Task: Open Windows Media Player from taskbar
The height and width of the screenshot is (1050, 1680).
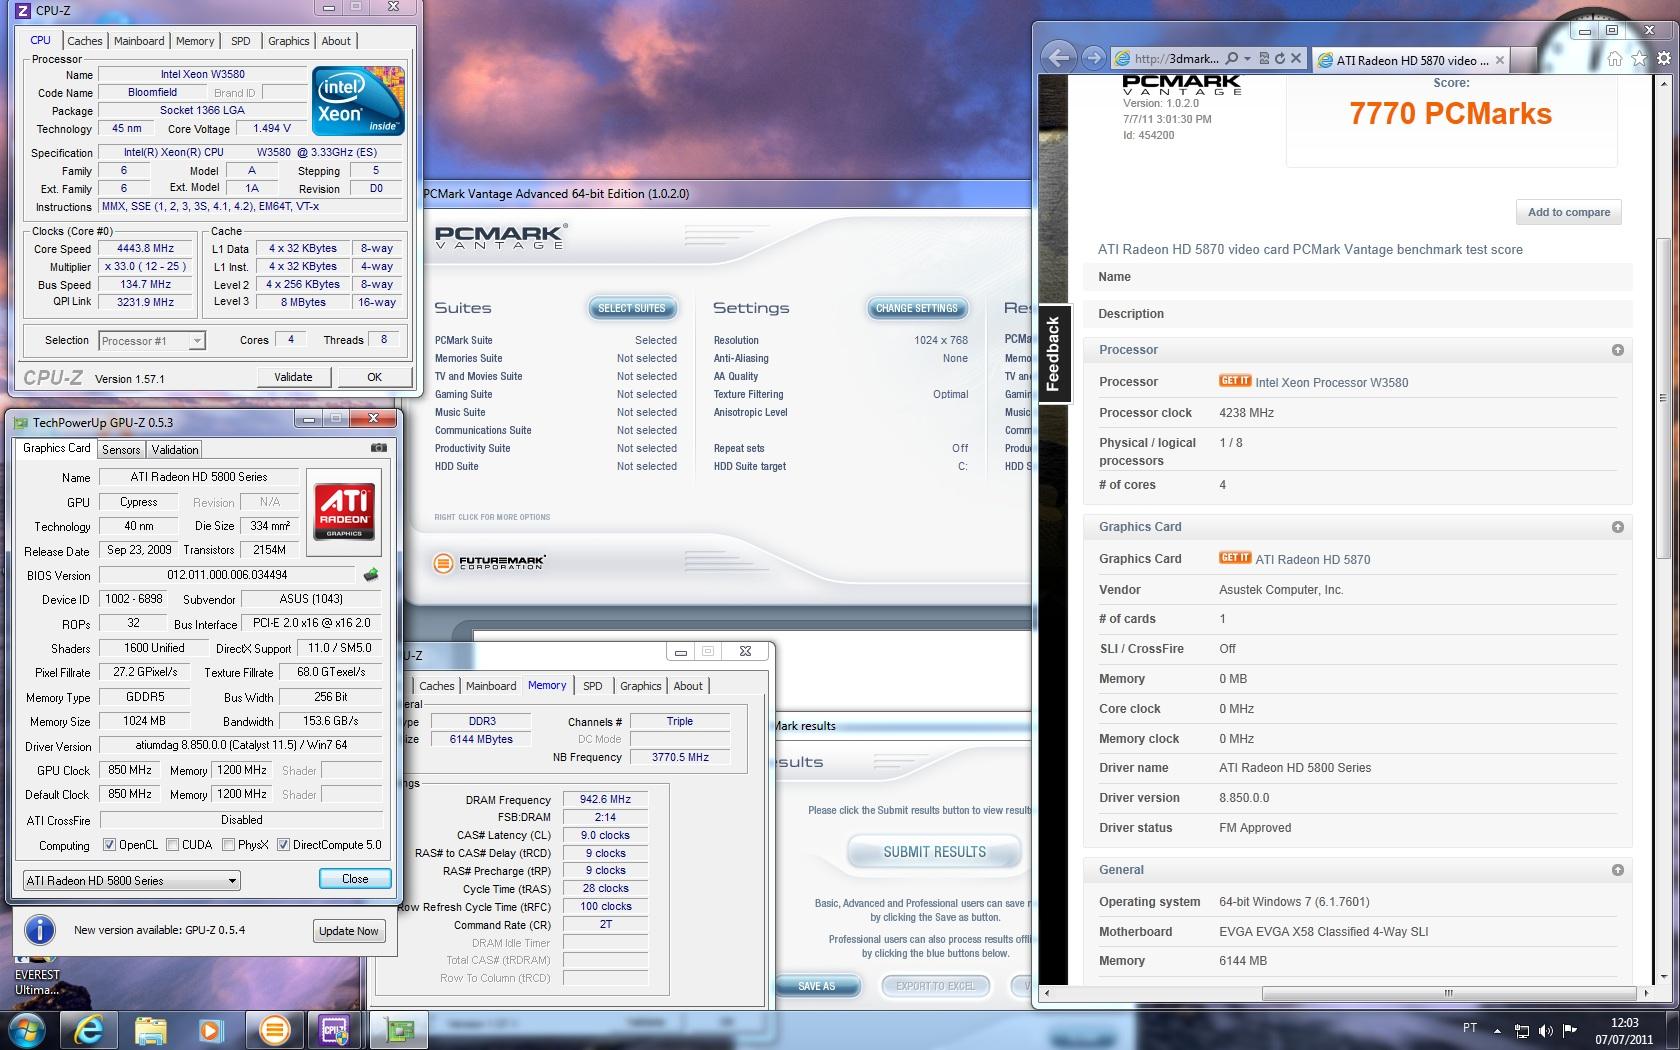Action: (211, 1030)
